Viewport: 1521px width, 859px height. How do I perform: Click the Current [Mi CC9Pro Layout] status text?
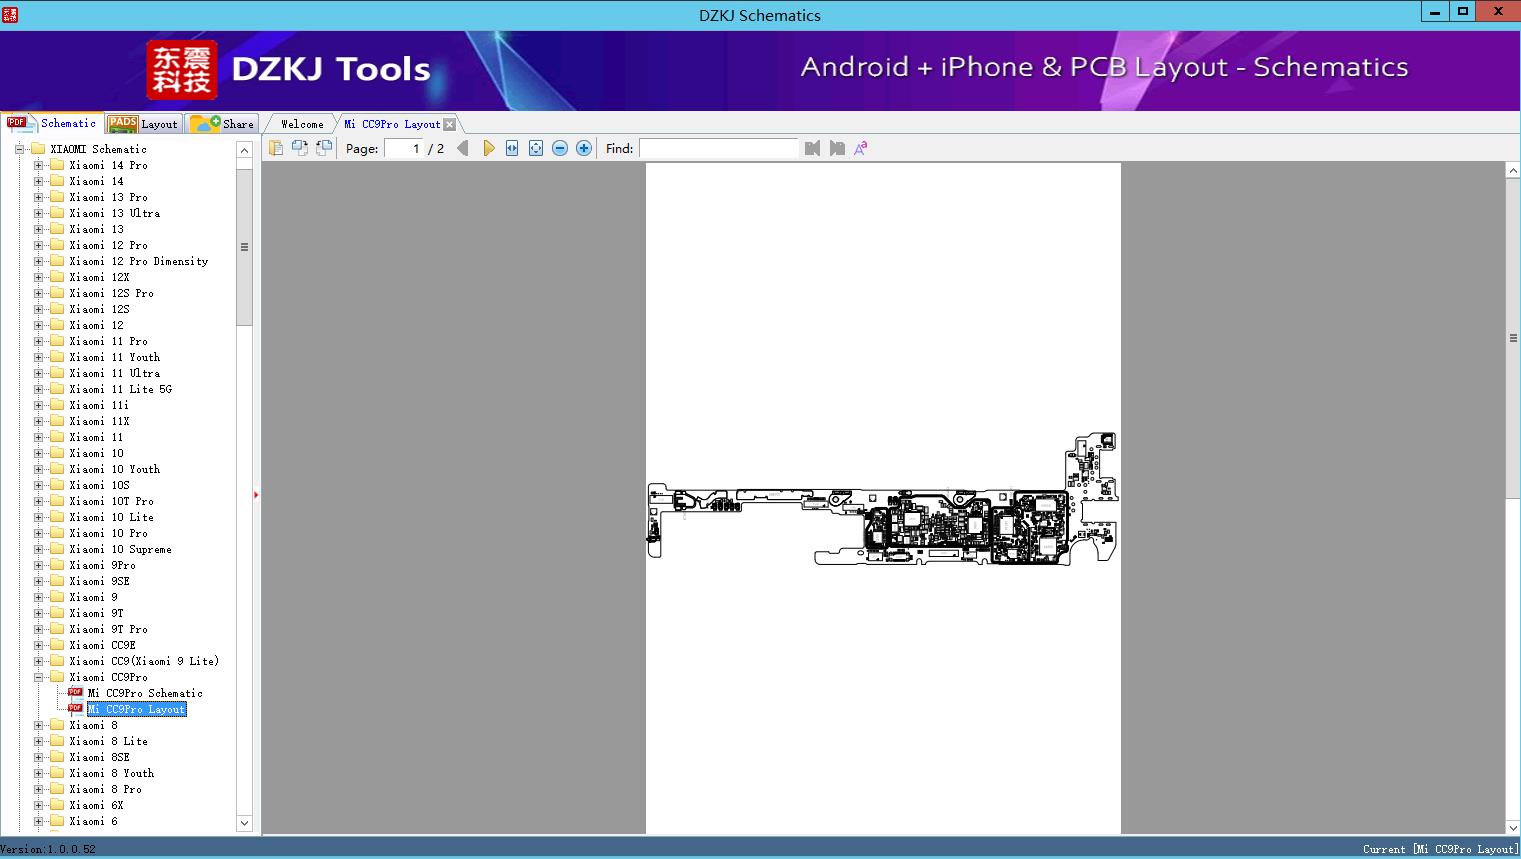1440,849
